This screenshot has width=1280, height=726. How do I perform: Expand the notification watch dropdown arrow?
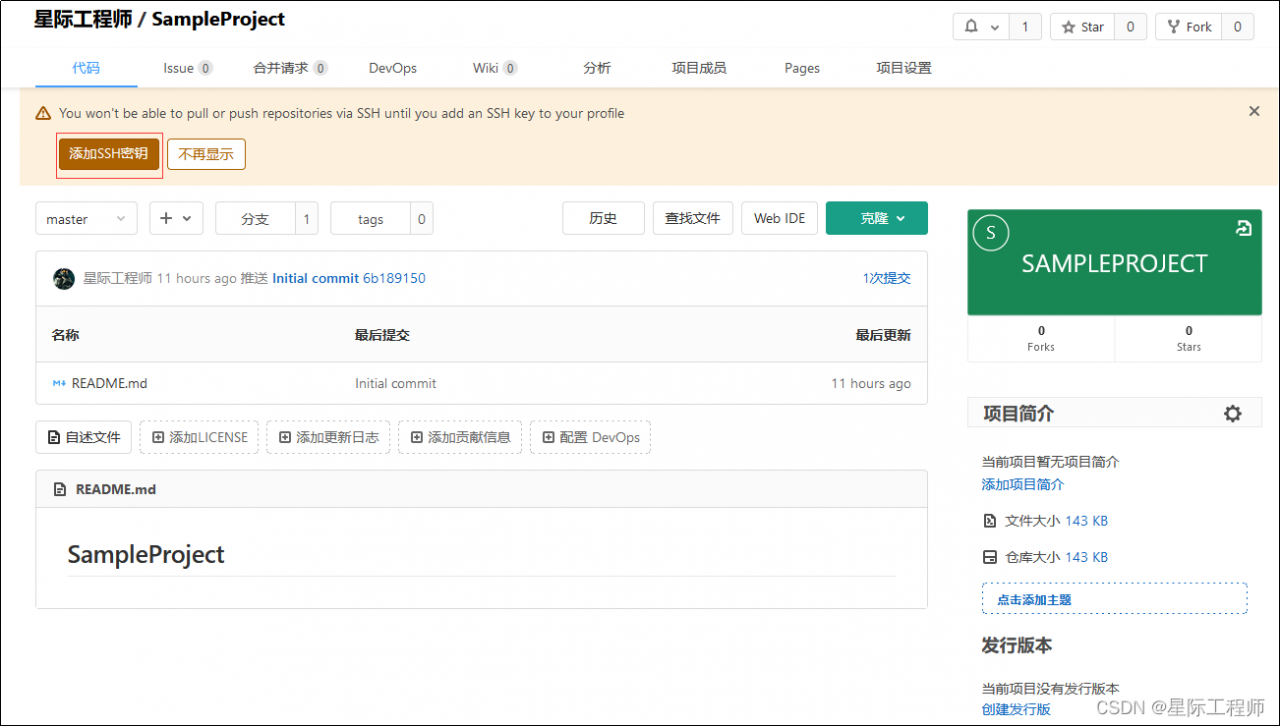pyautogui.click(x=994, y=28)
